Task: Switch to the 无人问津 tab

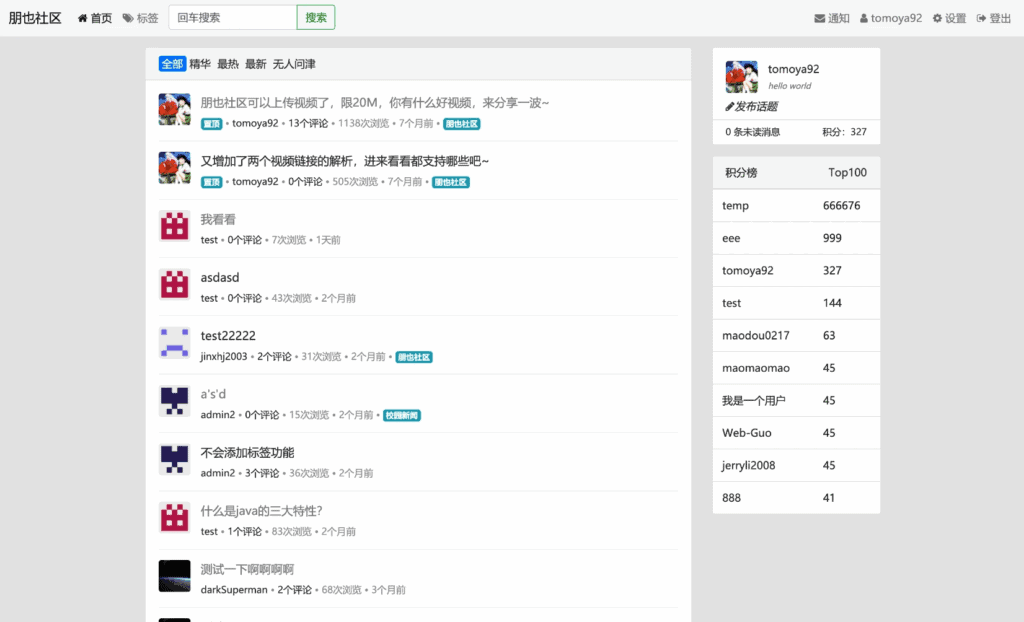Action: click(294, 63)
